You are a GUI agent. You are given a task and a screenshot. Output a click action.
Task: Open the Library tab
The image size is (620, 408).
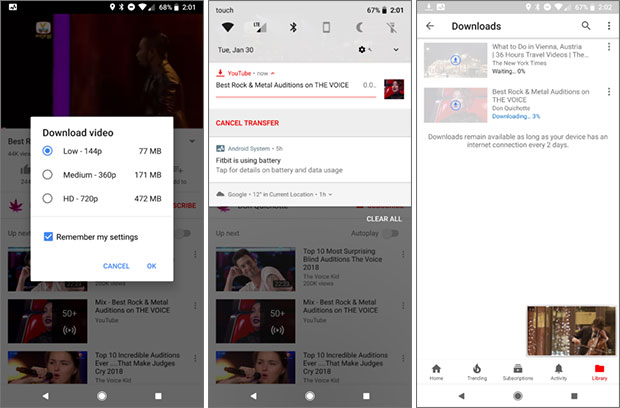pos(599,372)
